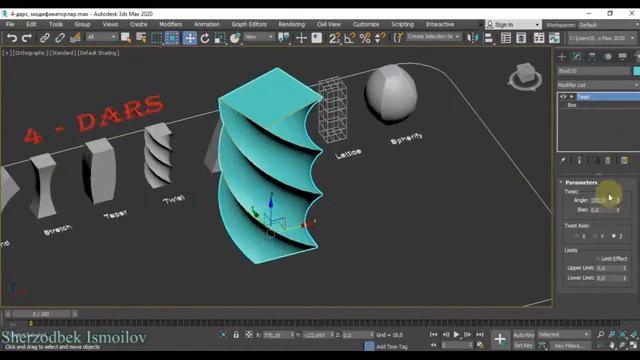Click the Redo arrow icon
This screenshot has height=360, width=640.
[x=27, y=38]
